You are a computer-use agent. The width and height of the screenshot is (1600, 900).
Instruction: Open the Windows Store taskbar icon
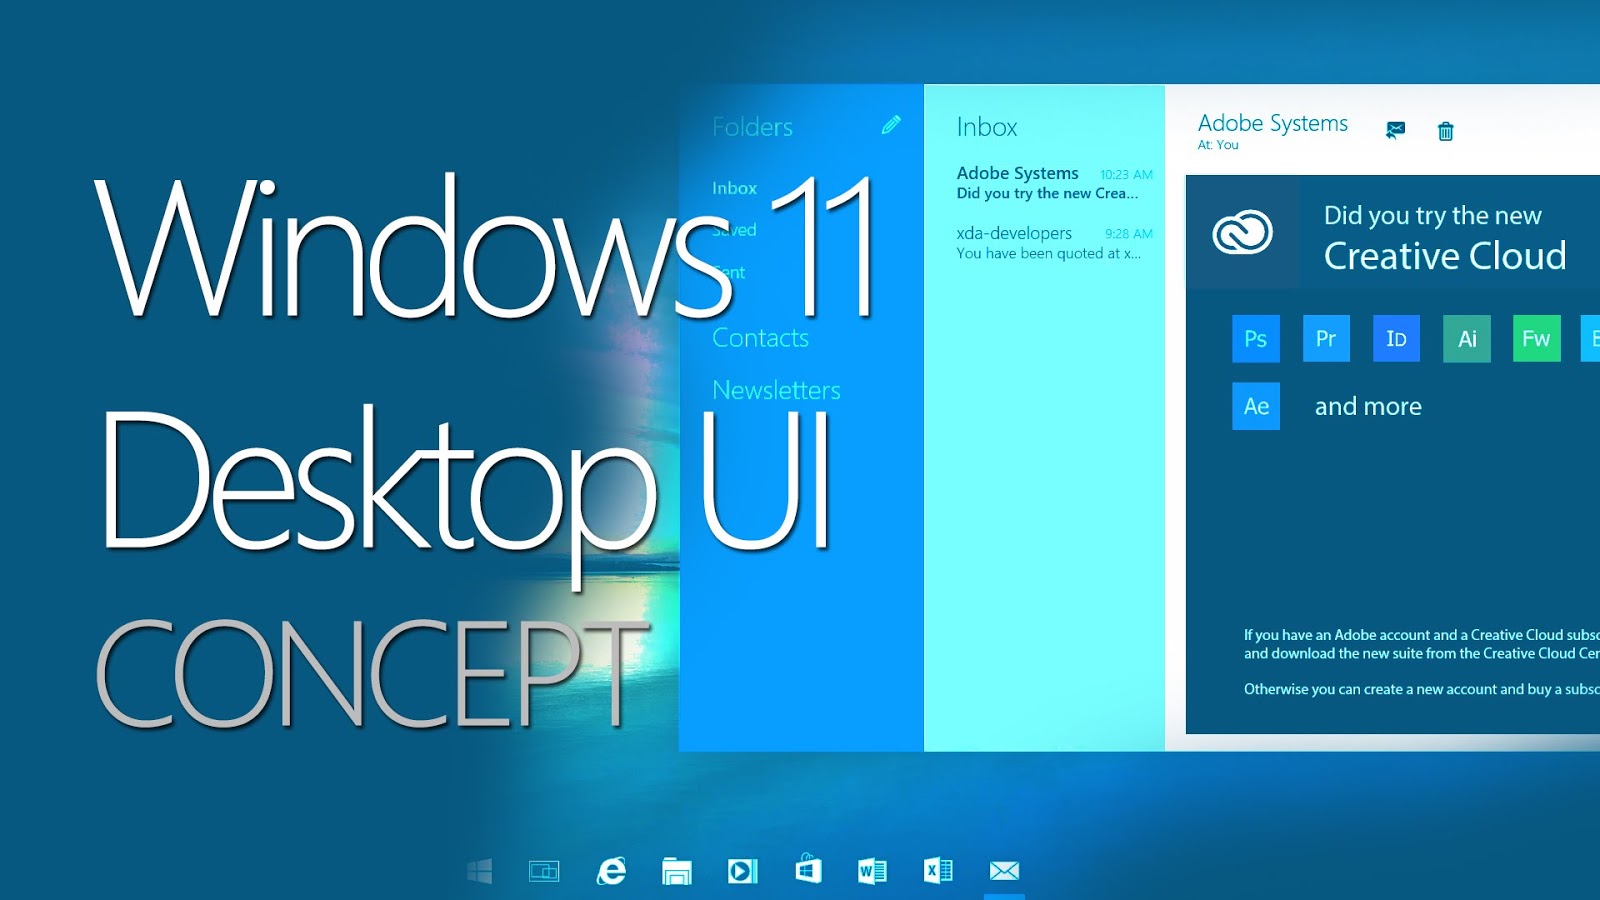808,869
